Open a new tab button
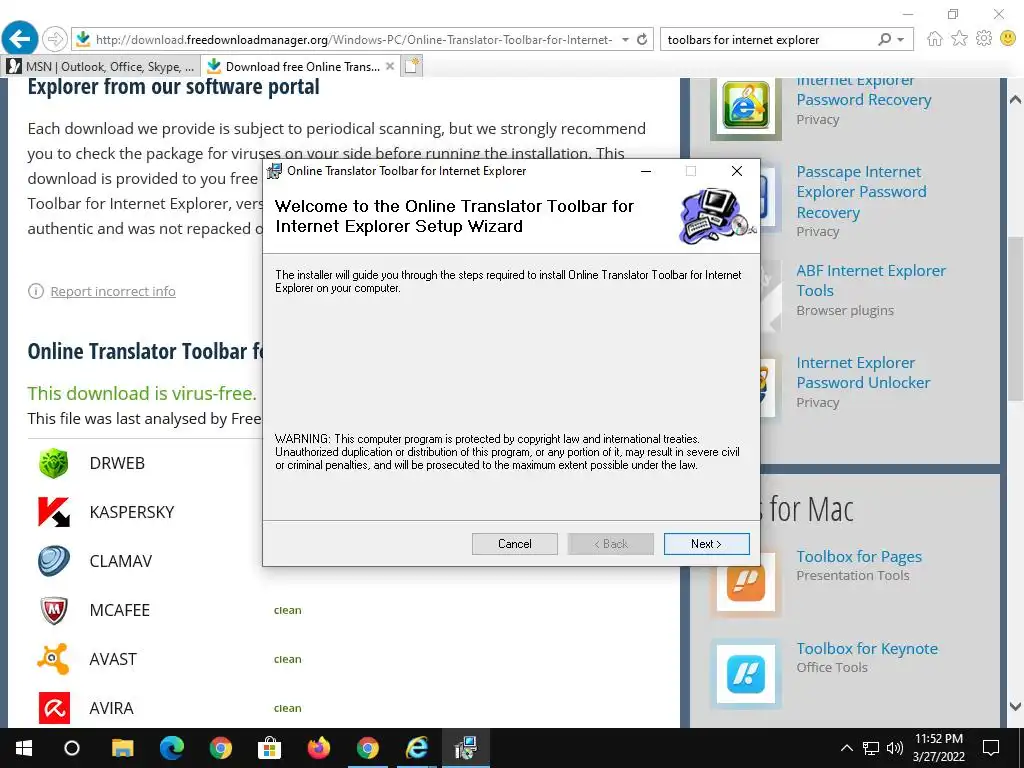Screen dimensions: 1024x768 [411, 67]
